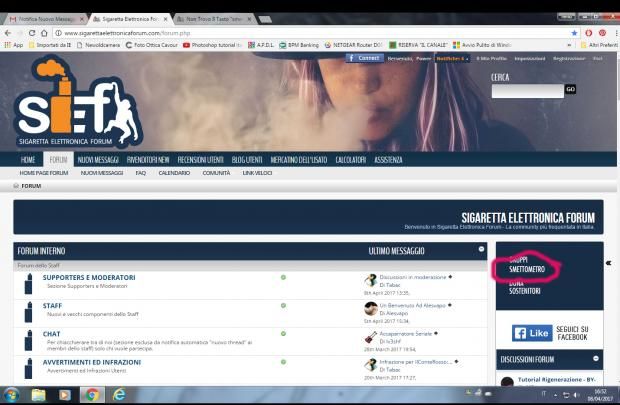Click the avatar next to Un Benvenuto Ad Alesvapo
Image resolution: width=620 pixels, height=405 pixels.
[x=370, y=308]
